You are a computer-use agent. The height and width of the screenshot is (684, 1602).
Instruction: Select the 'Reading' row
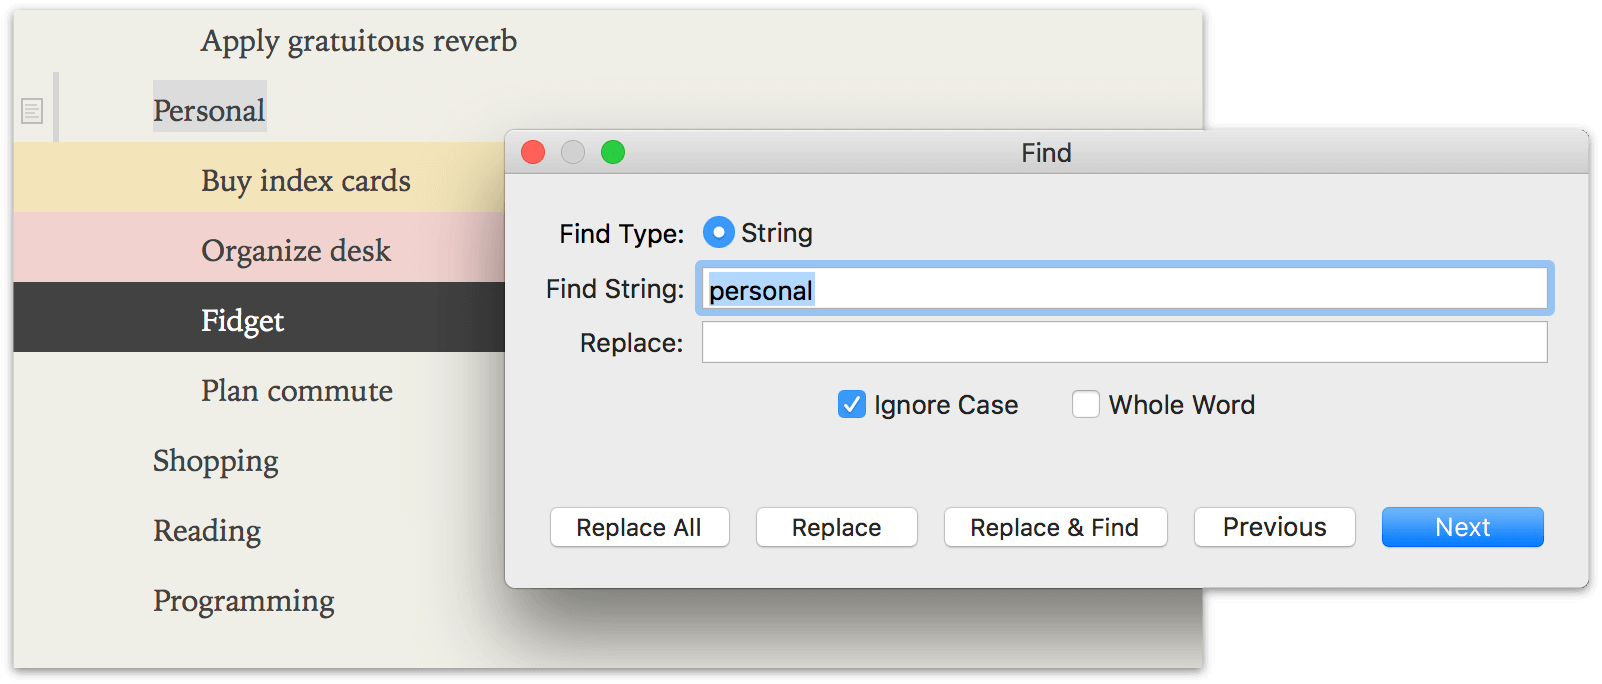207,531
